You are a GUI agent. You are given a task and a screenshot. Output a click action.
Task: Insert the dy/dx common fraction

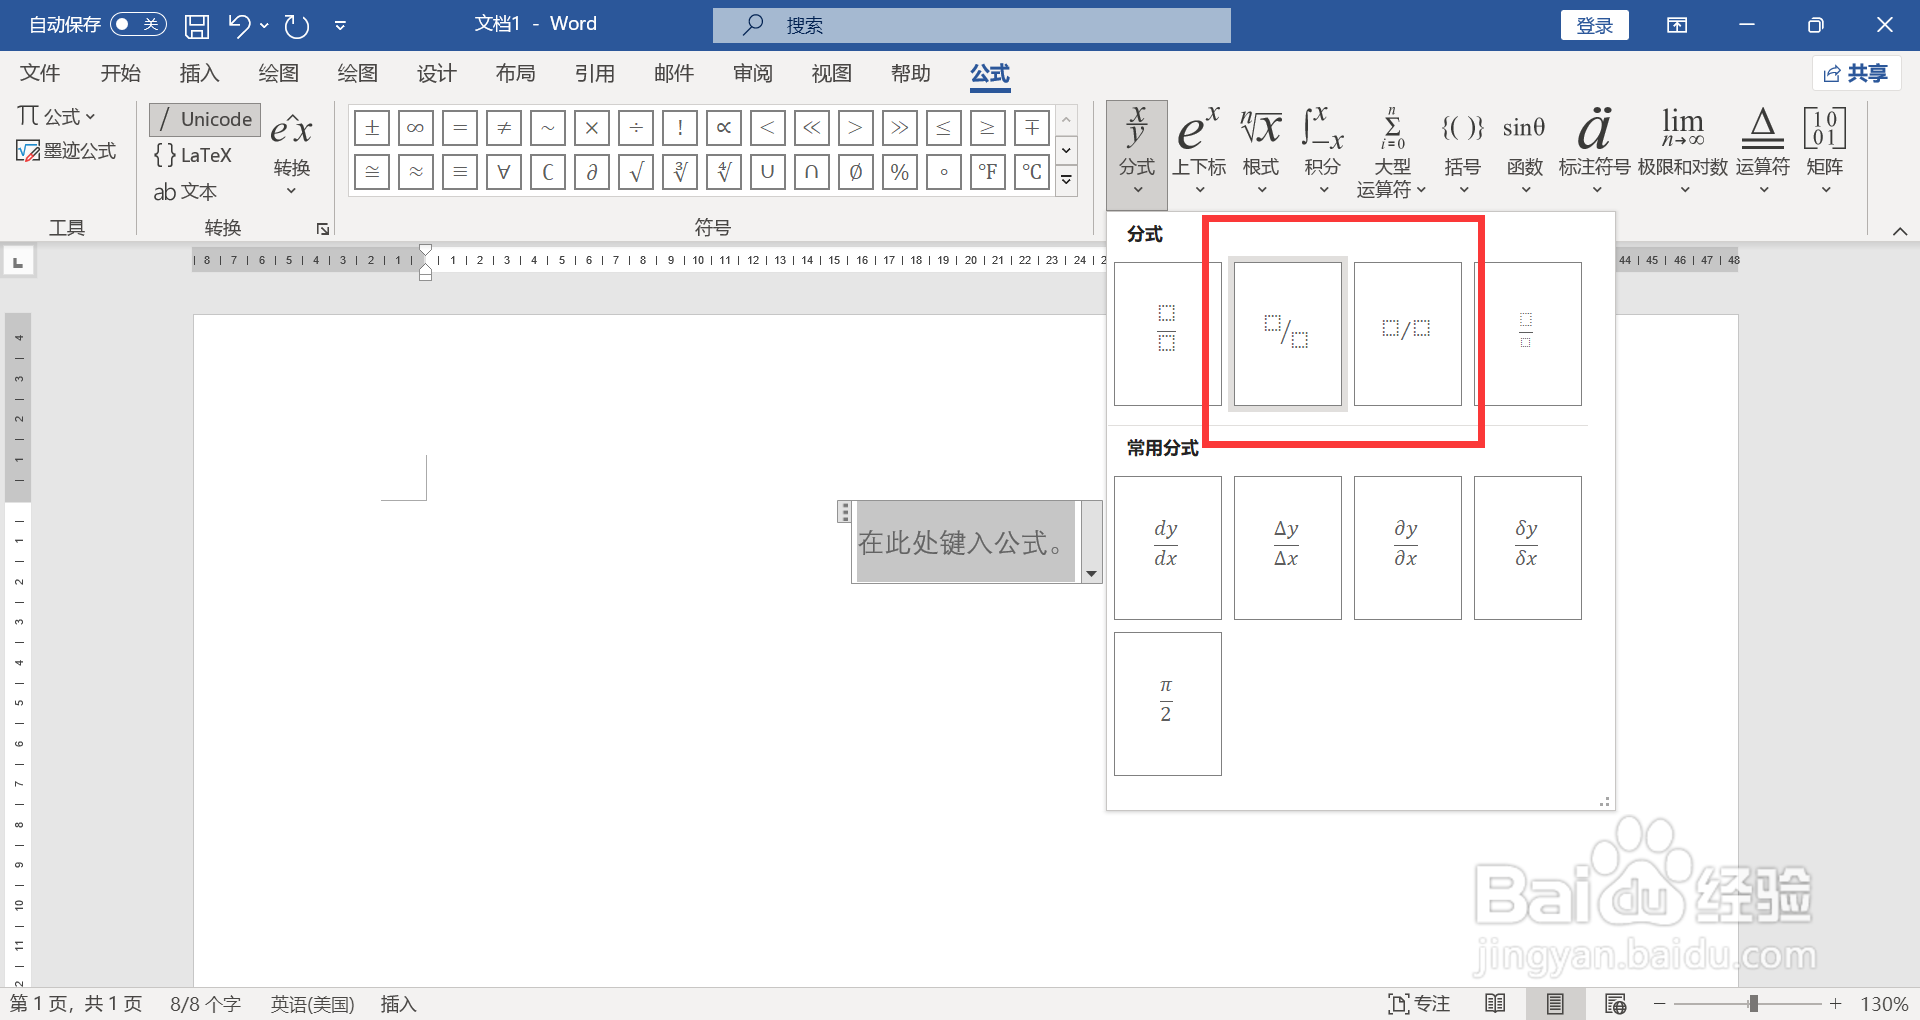coord(1168,548)
